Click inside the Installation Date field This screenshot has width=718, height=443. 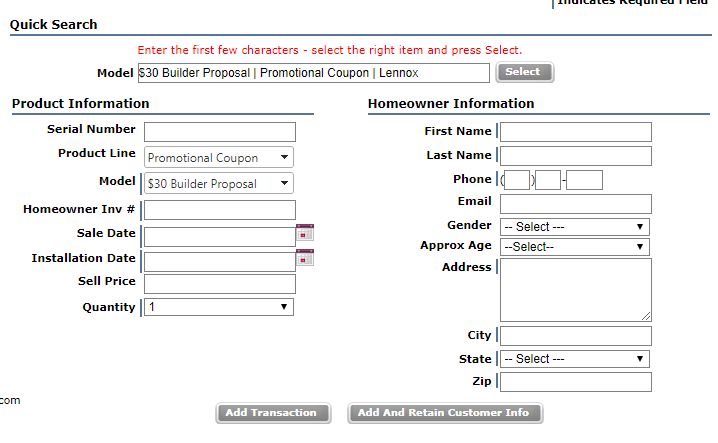click(220, 262)
